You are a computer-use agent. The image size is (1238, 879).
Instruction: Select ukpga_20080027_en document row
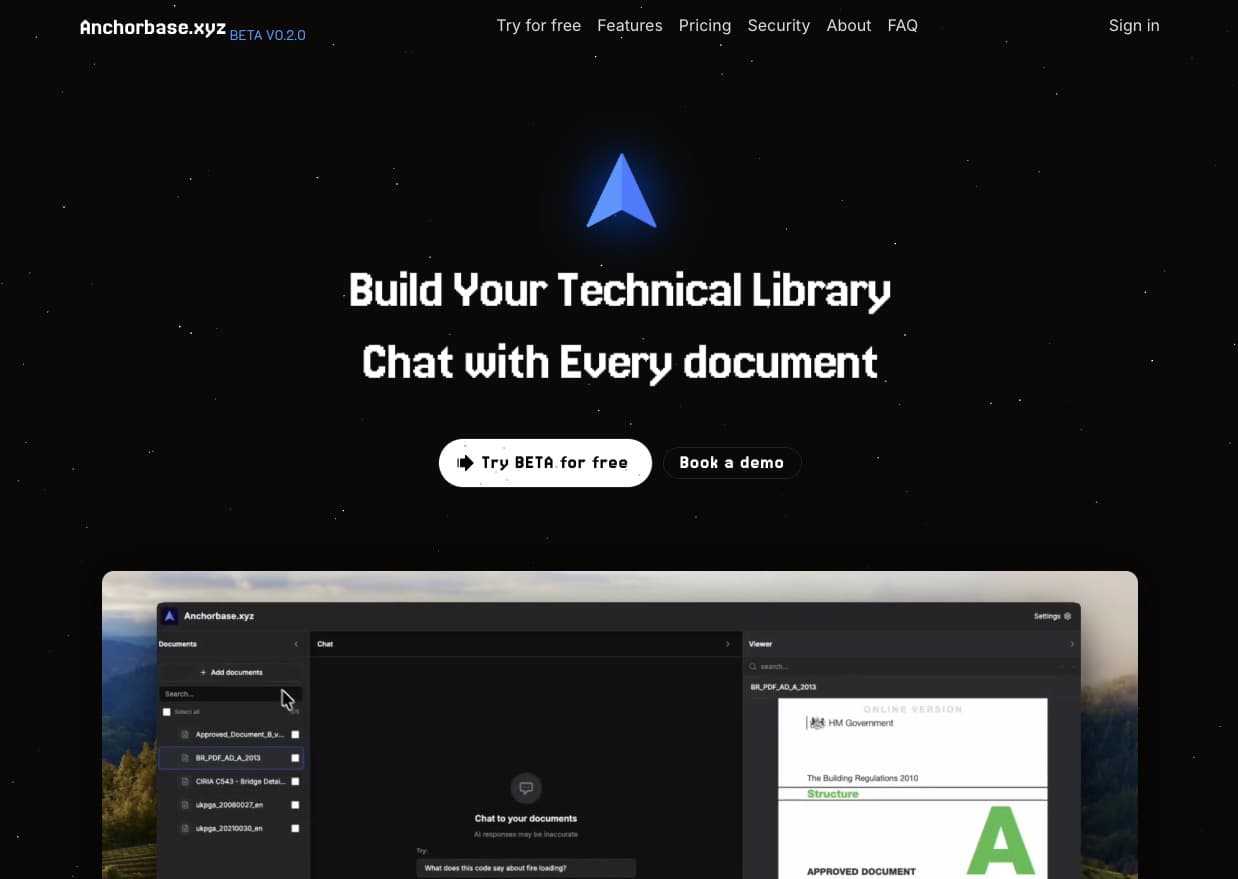[x=231, y=805]
